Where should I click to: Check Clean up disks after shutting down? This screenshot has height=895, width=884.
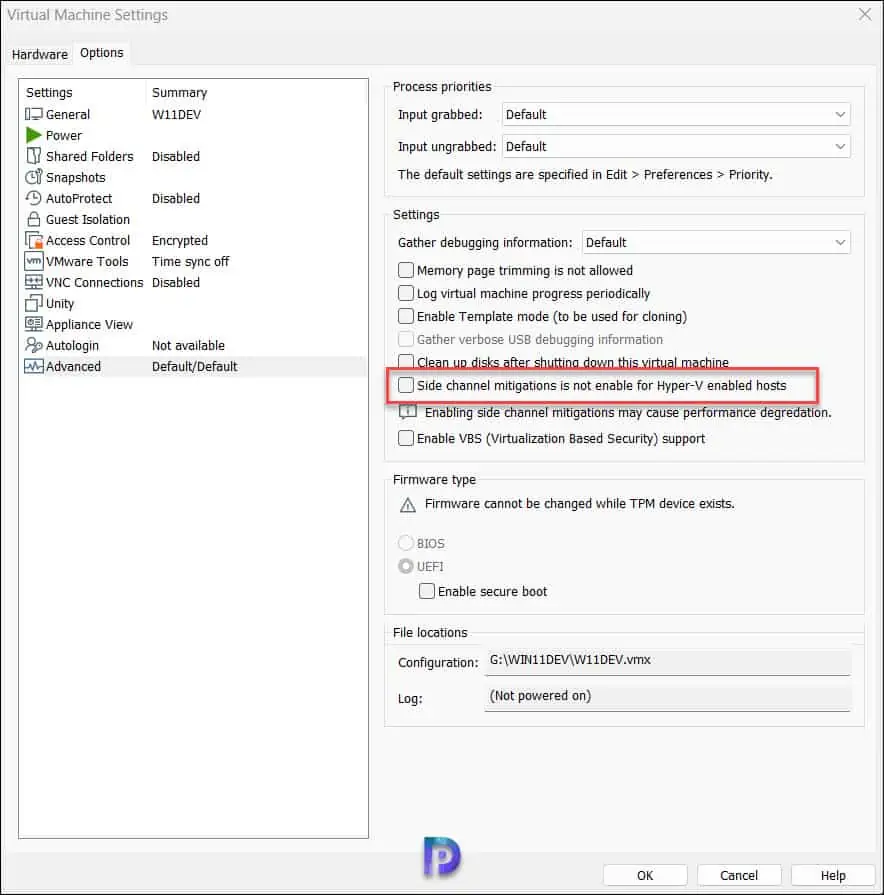click(x=406, y=361)
